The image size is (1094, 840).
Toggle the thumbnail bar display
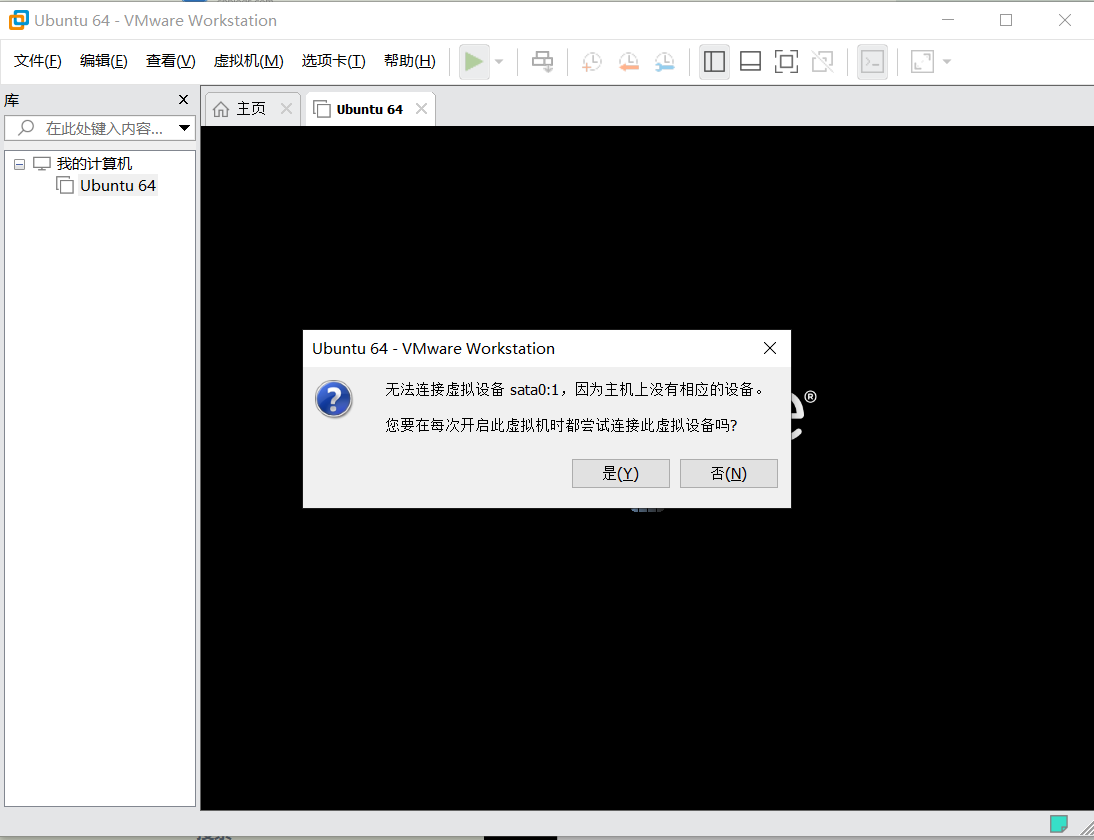(750, 61)
